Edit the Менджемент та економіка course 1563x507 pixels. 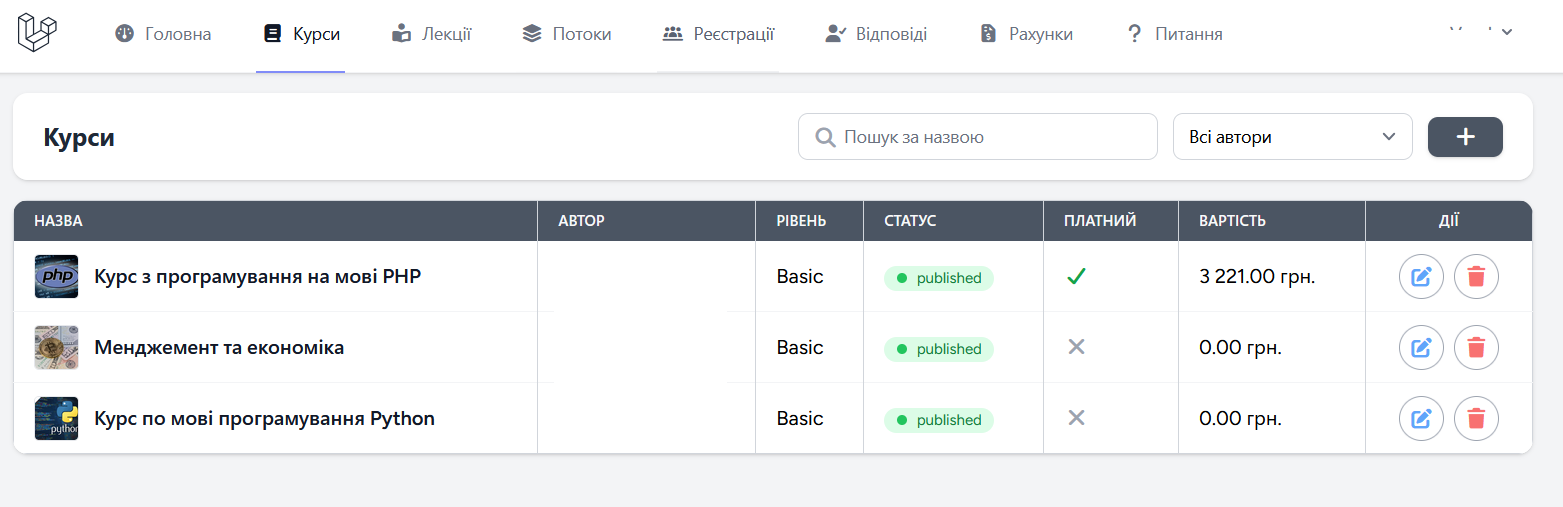[1421, 348]
